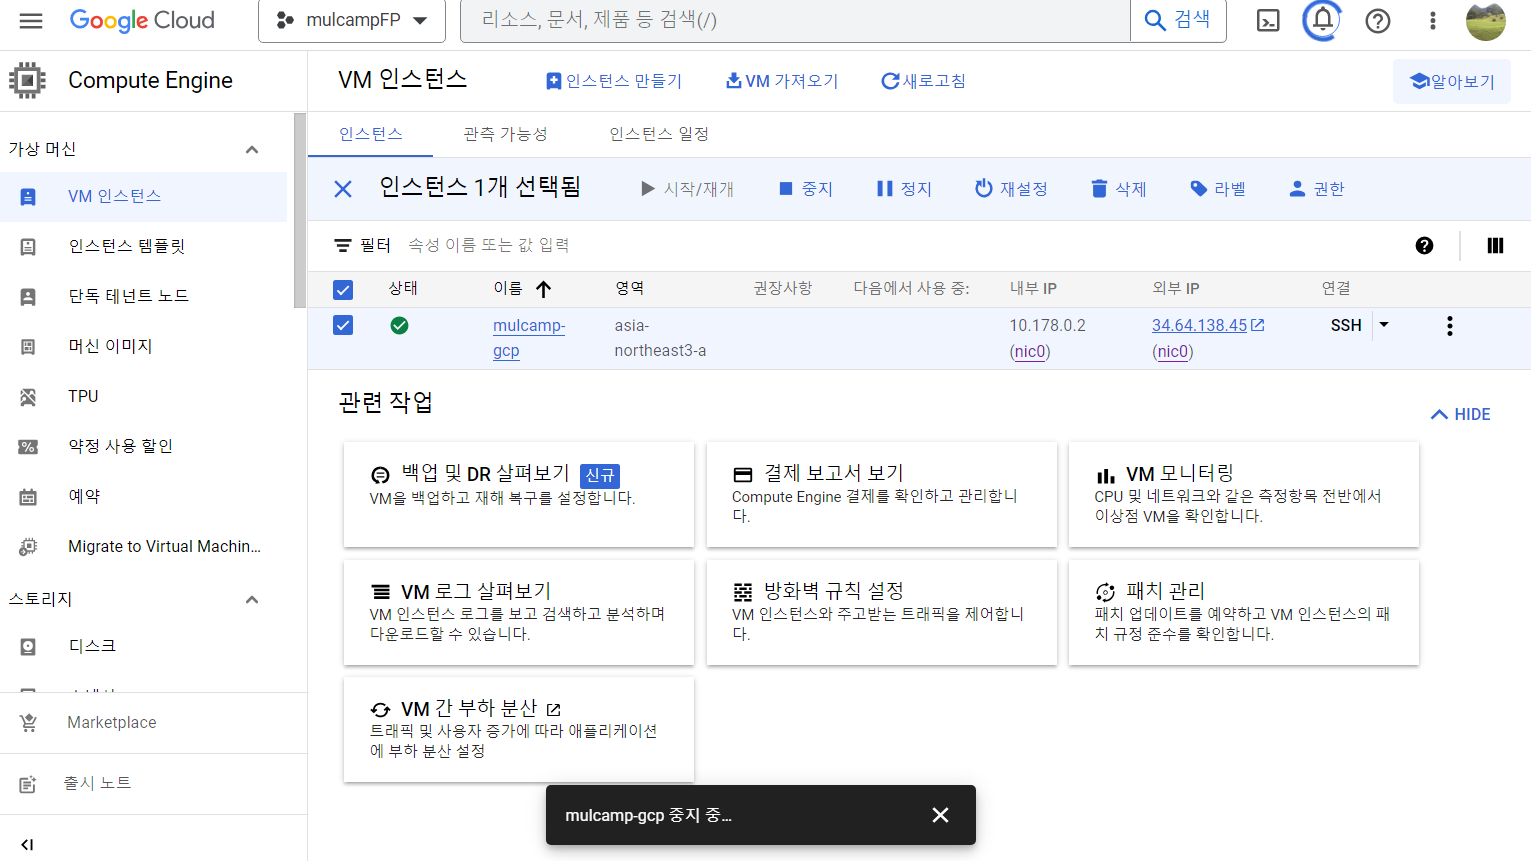The height and width of the screenshot is (861, 1531).
Task: Click the filter icon
Action: click(x=343, y=245)
